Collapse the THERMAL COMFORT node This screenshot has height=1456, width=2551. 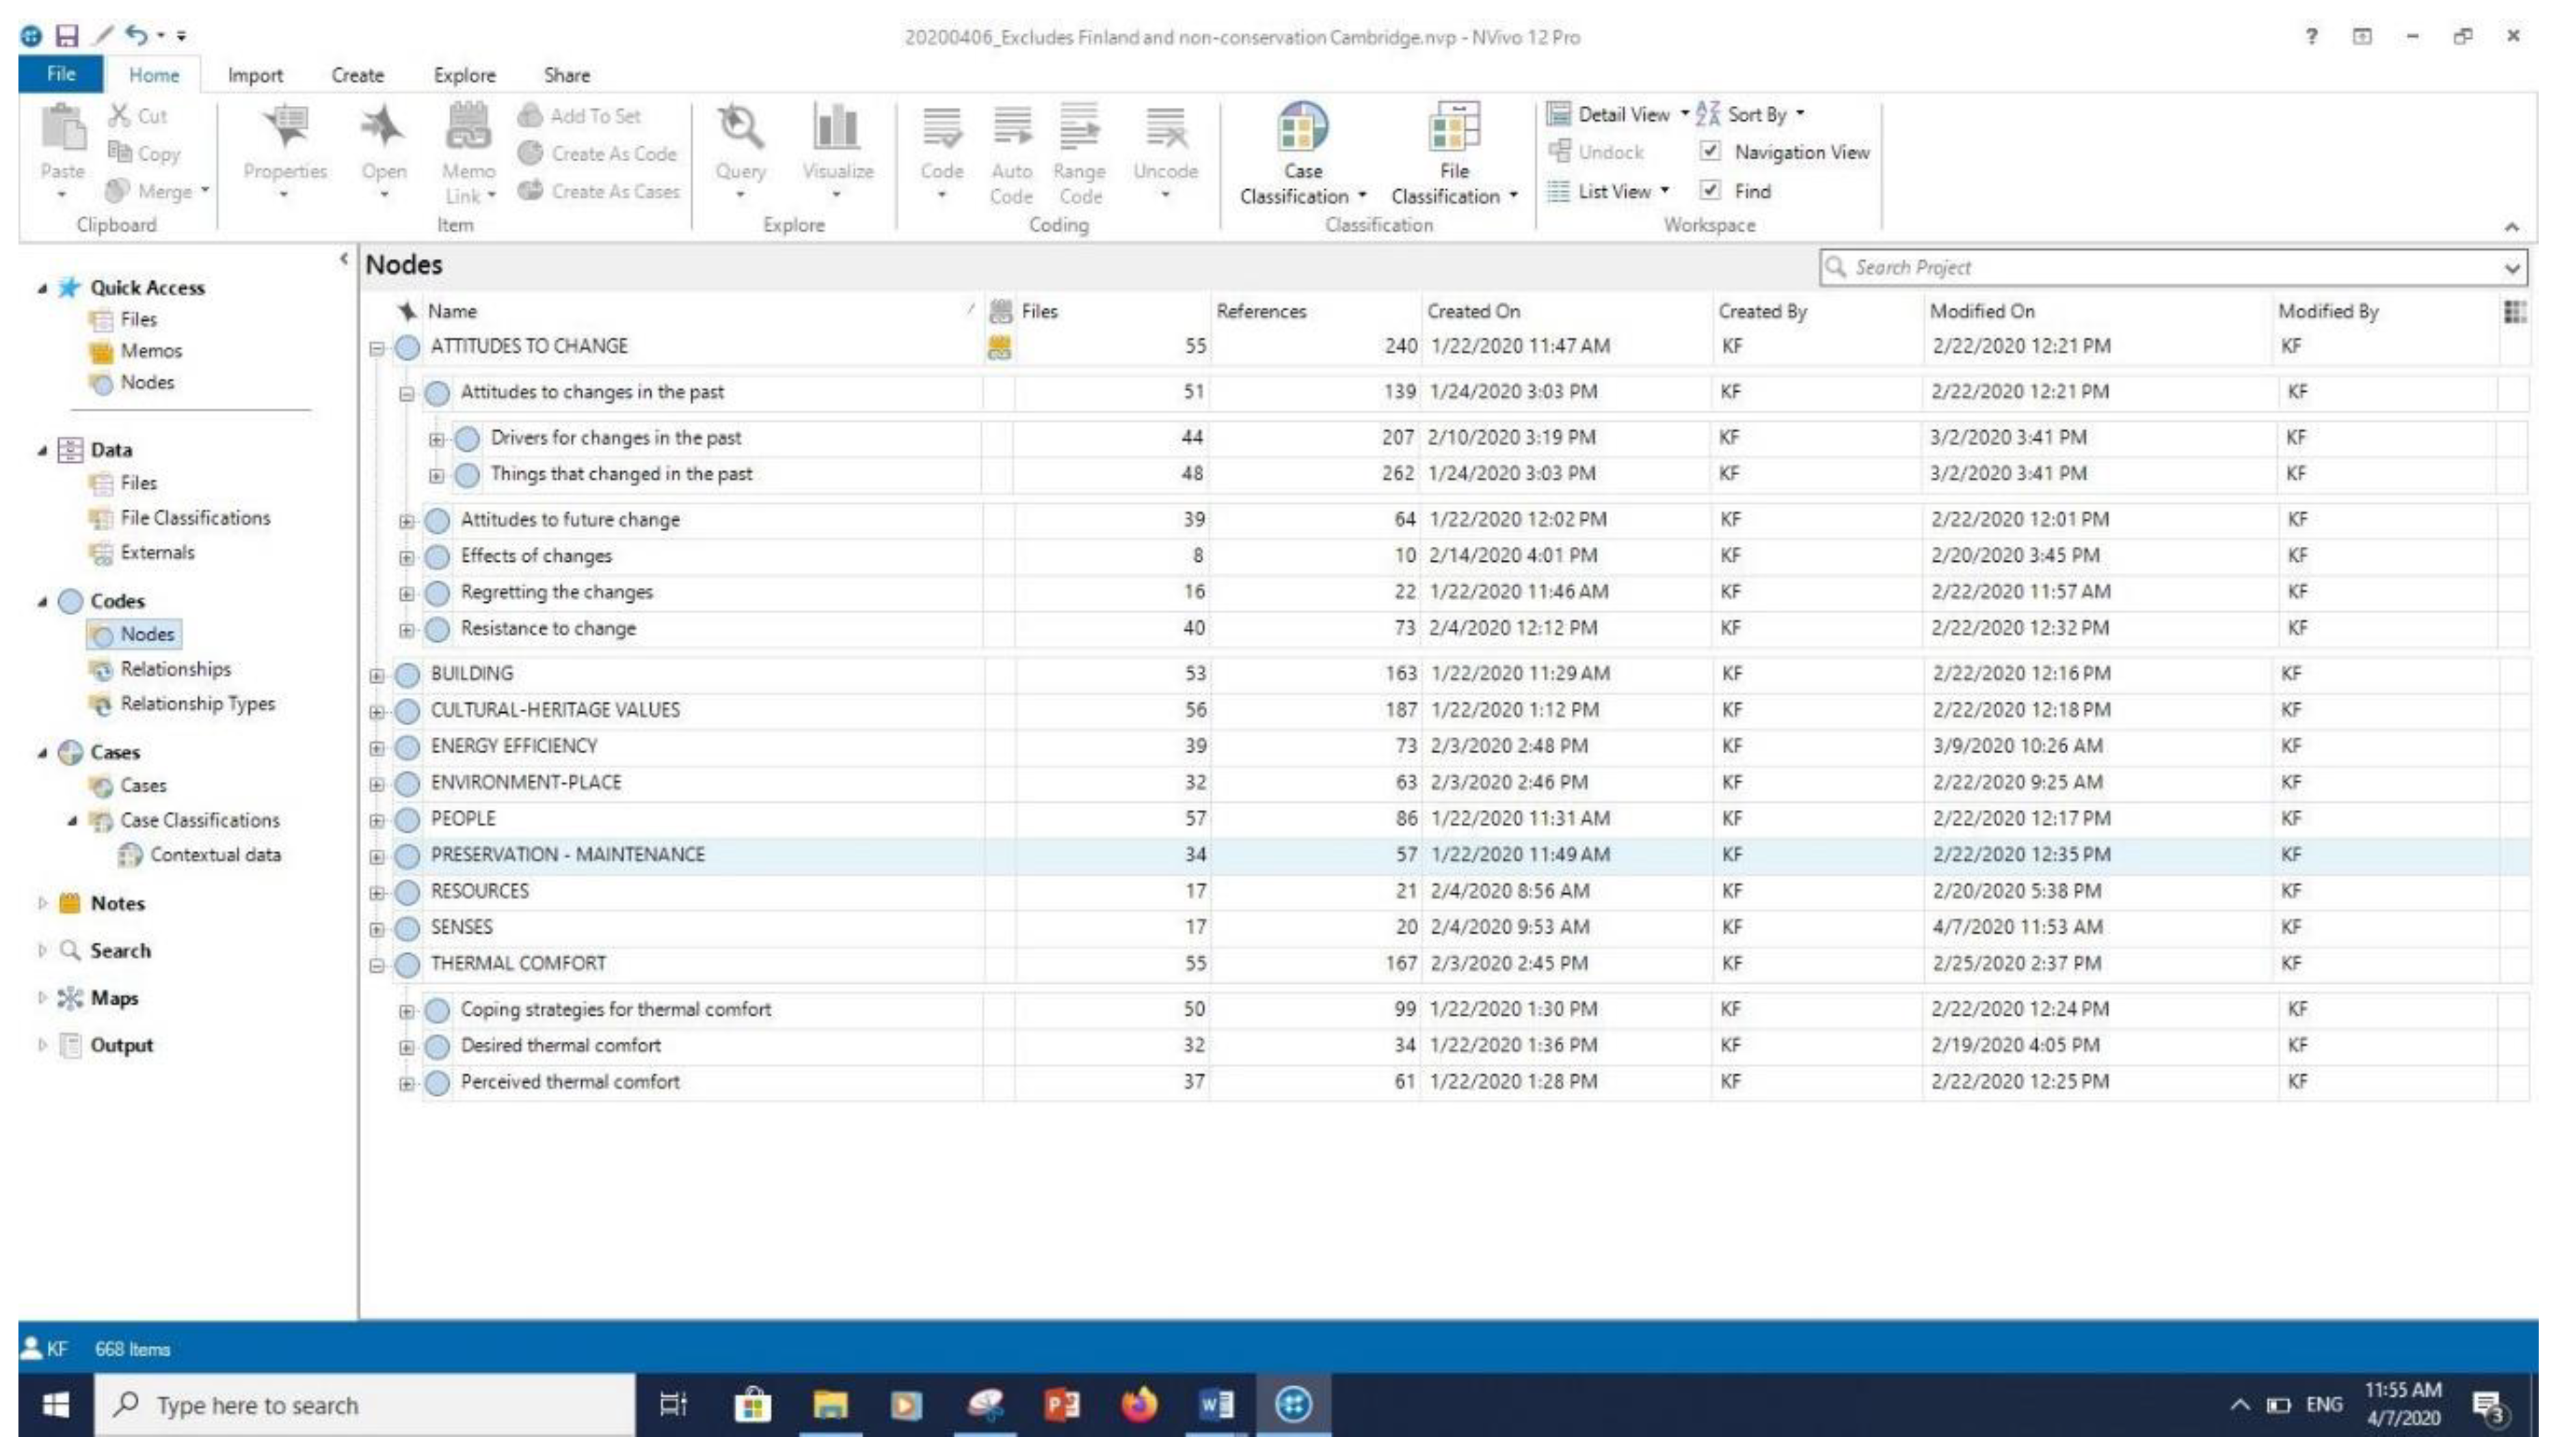377,966
